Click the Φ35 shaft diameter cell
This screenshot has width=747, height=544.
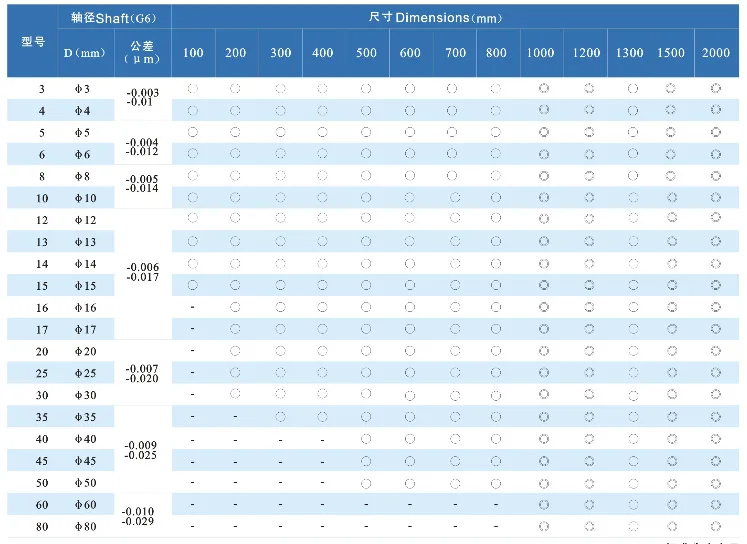tap(85, 417)
